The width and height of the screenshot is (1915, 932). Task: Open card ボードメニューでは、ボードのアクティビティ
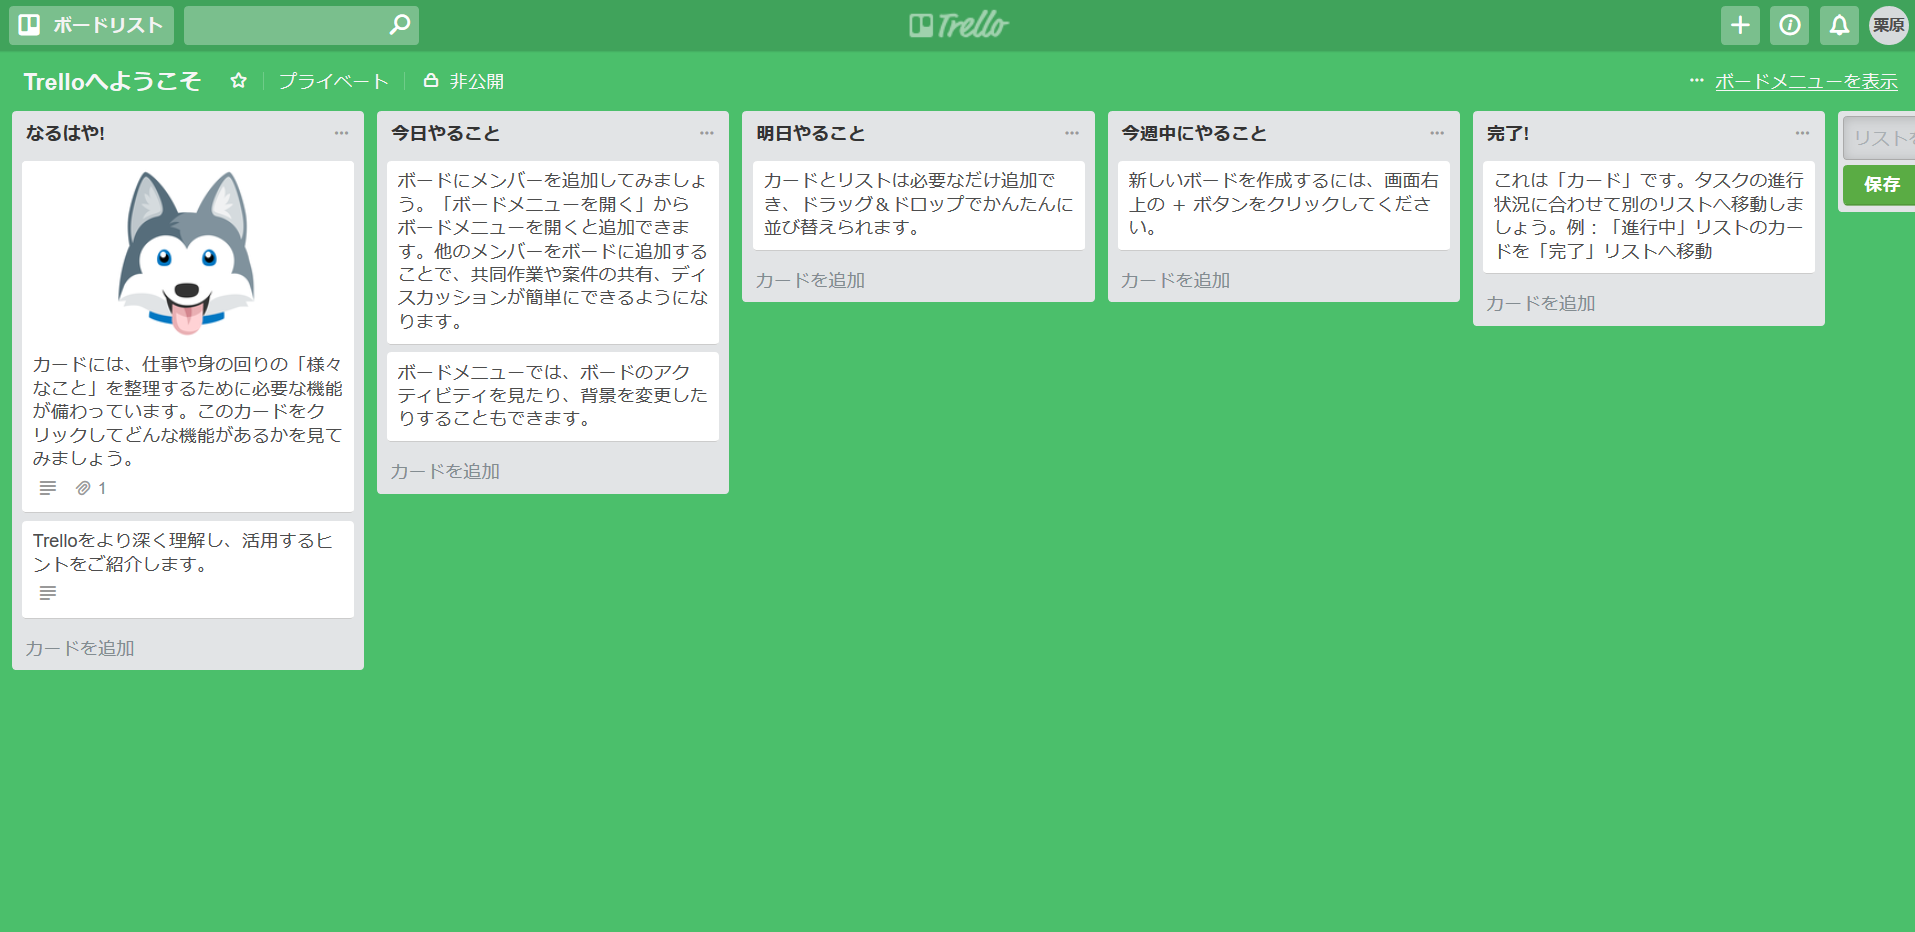point(553,396)
